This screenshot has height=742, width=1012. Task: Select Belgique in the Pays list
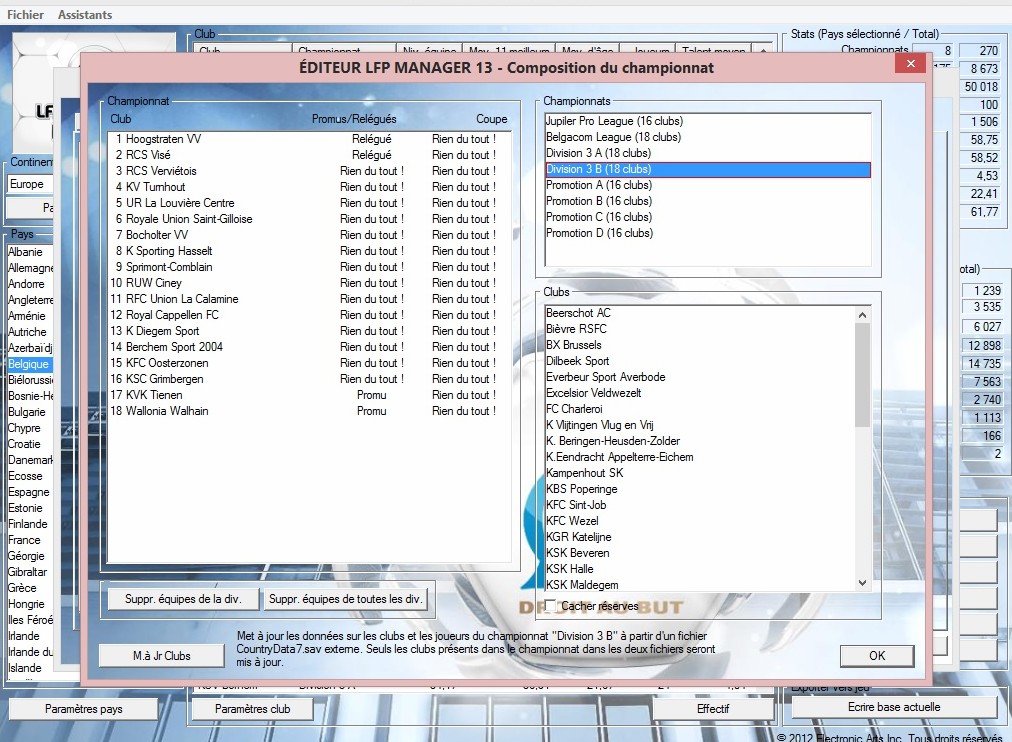(30, 364)
